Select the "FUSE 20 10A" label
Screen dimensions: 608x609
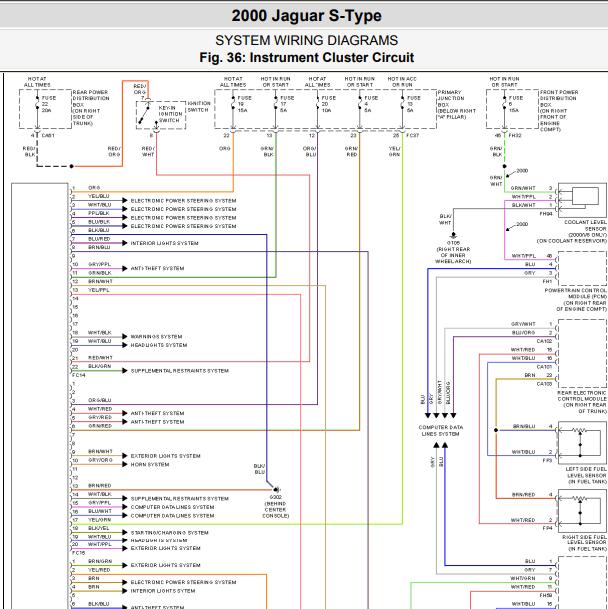pyautogui.click(x=329, y=104)
